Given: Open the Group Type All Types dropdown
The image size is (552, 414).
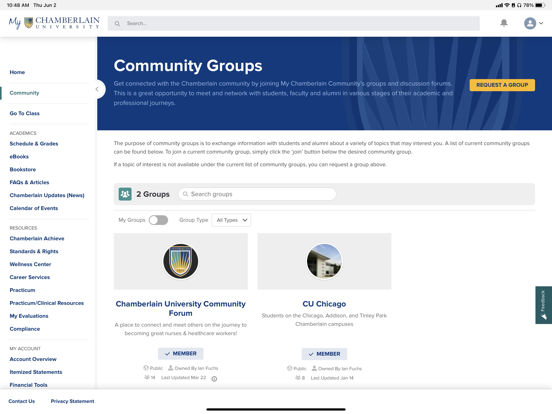Looking at the screenshot, I should (x=231, y=220).
